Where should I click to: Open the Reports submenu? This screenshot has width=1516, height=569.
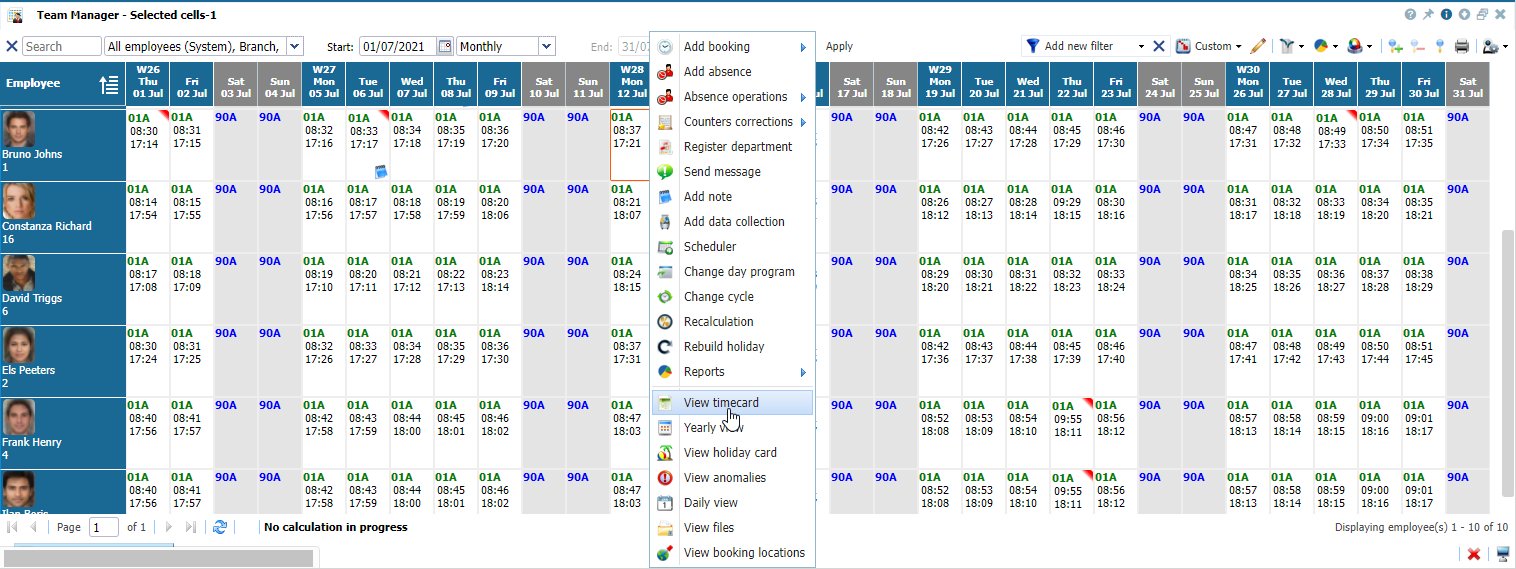coord(704,372)
